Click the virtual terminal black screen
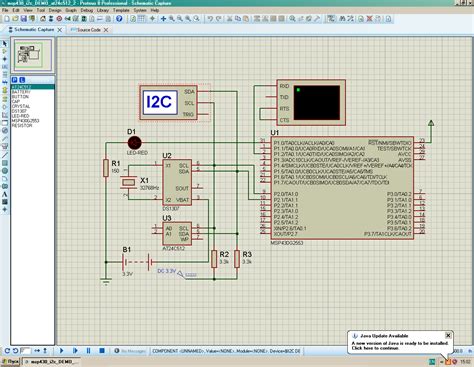The height and width of the screenshot is (367, 474). click(x=317, y=103)
